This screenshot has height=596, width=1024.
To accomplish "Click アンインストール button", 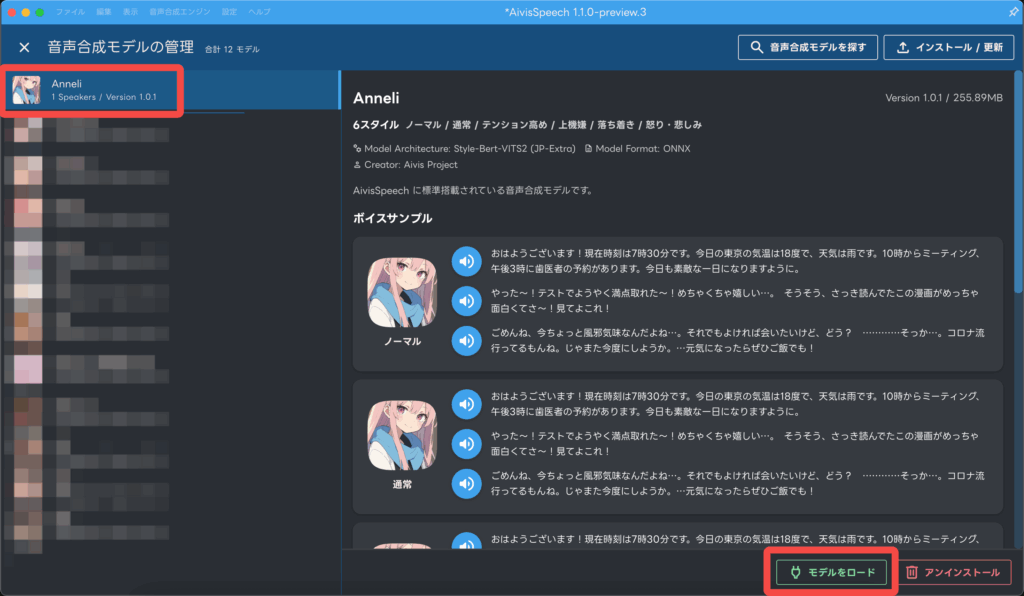I will 953,572.
